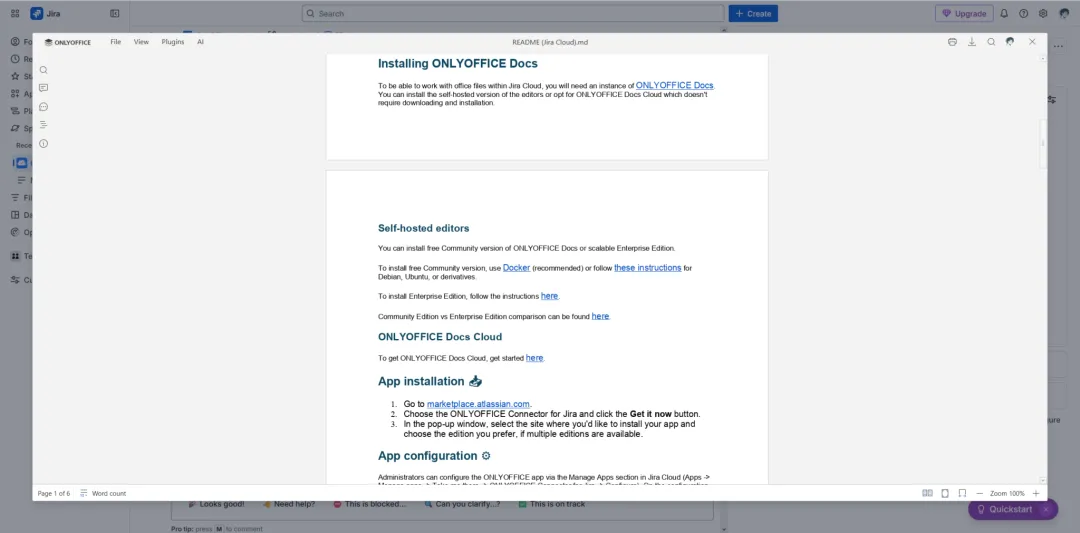
Task: Click the user avatar in ONLYOFFICE header
Action: pyautogui.click(x=1010, y=42)
